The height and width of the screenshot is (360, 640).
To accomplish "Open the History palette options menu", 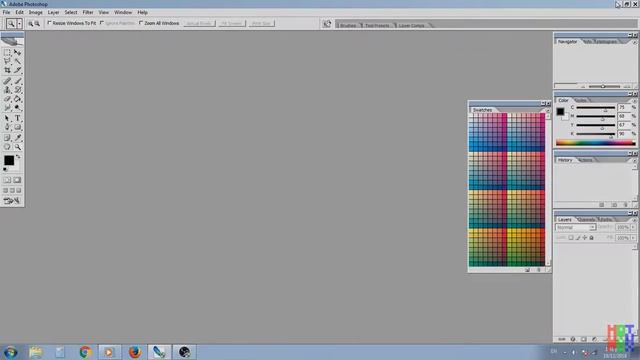I will pos(634,160).
